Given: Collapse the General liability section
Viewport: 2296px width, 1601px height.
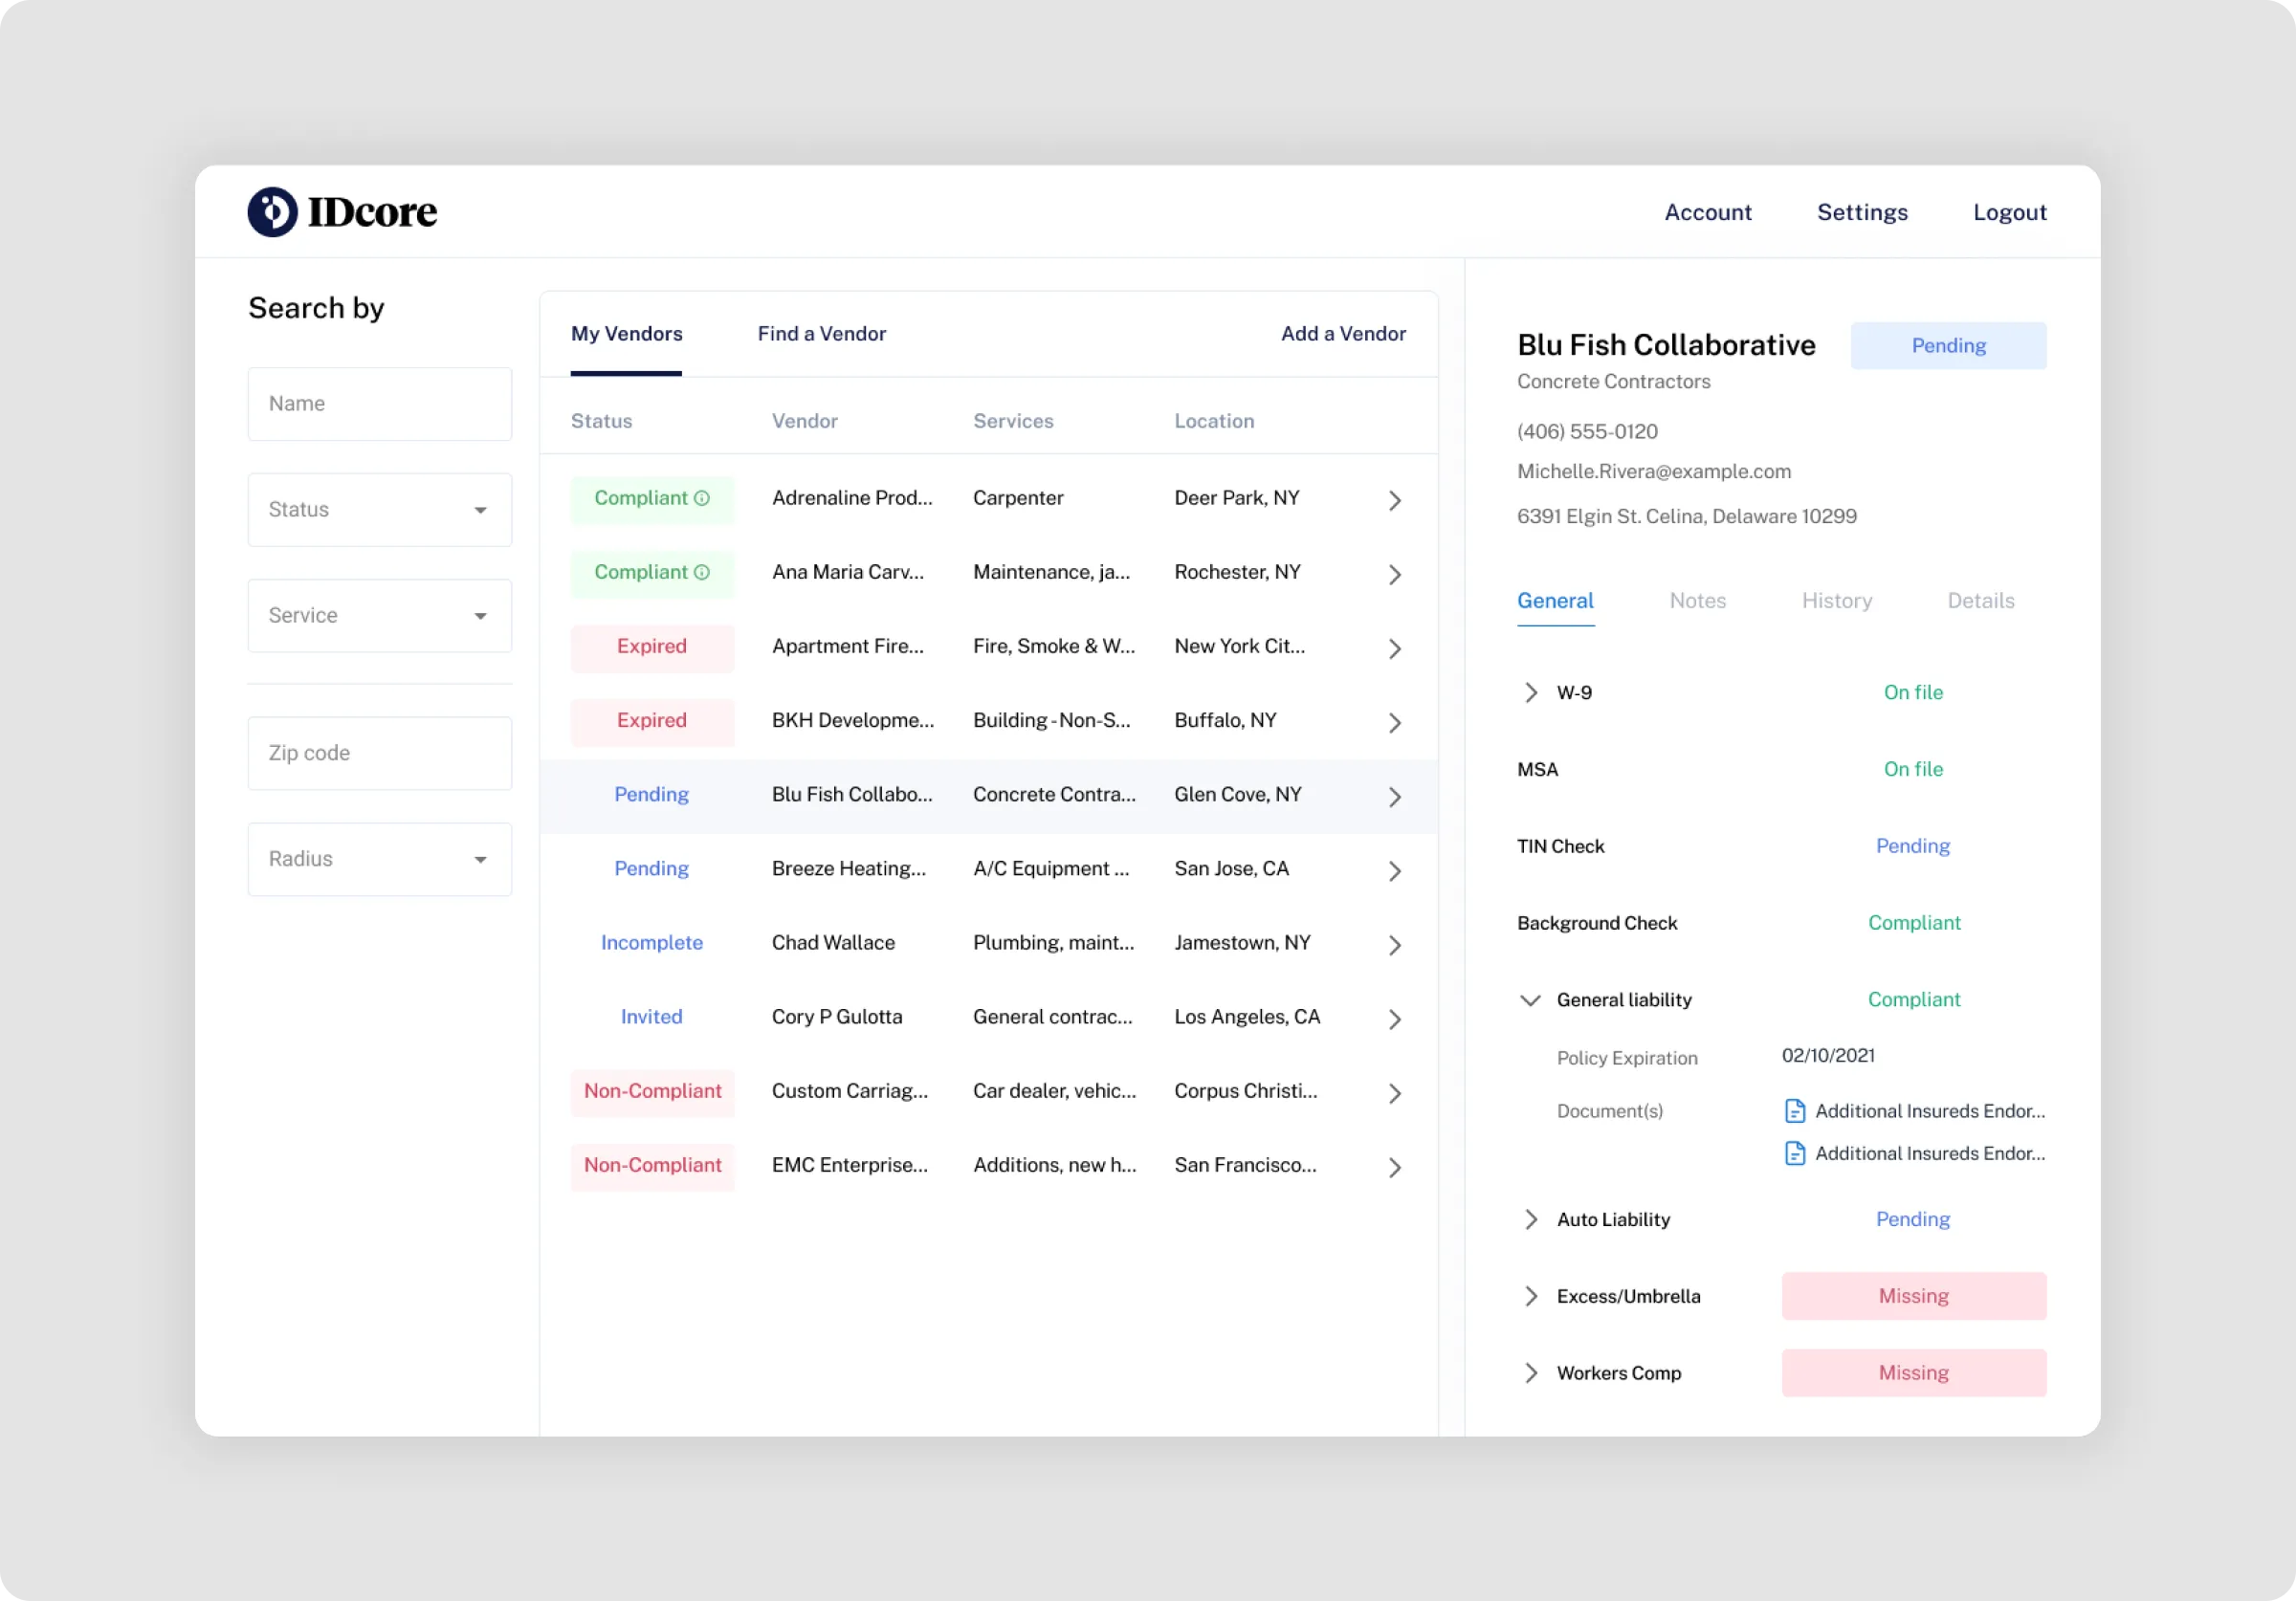Looking at the screenshot, I should pyautogui.click(x=1530, y=1000).
